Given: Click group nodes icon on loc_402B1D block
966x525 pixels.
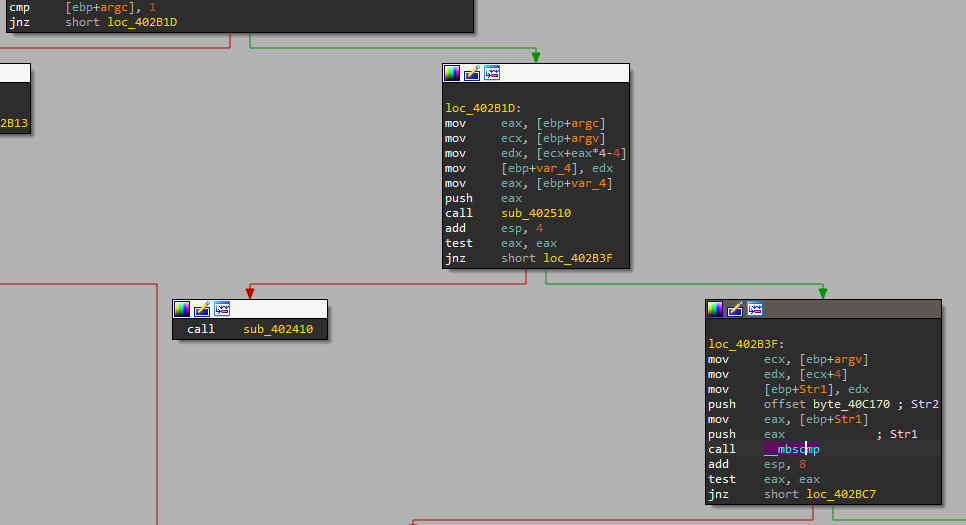Looking at the screenshot, I should 491,73.
